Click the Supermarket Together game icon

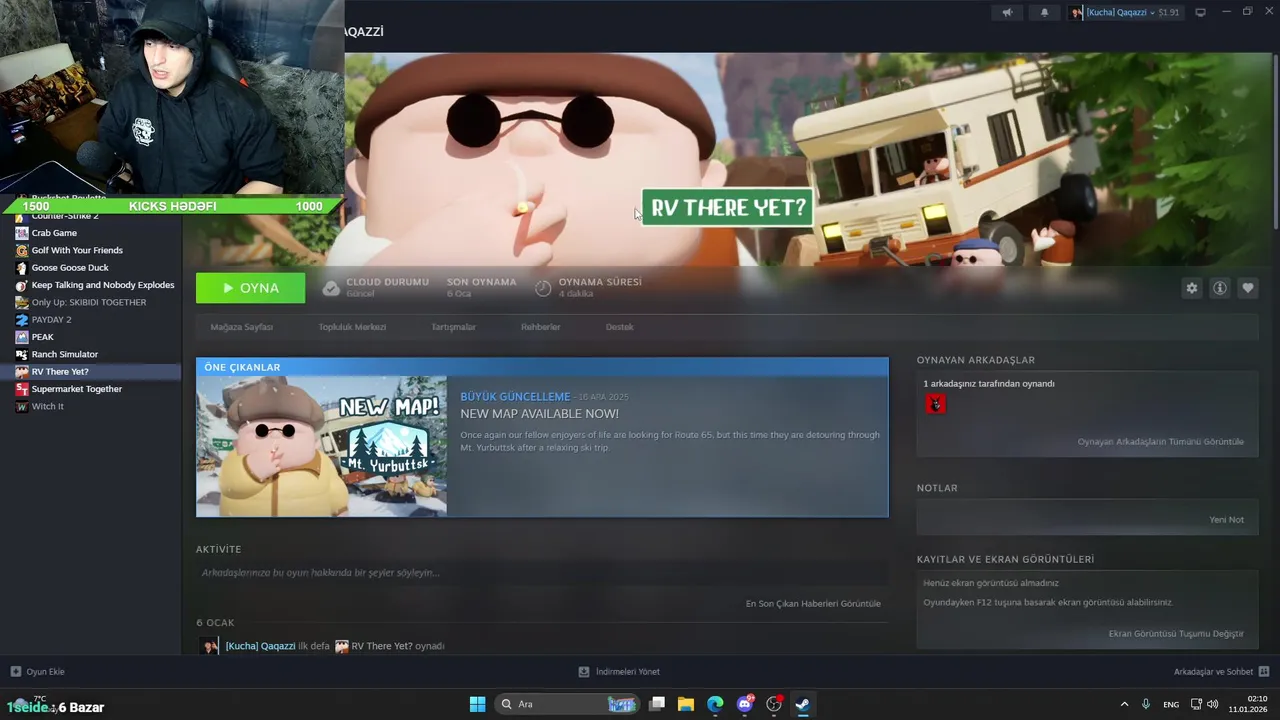click(22, 389)
